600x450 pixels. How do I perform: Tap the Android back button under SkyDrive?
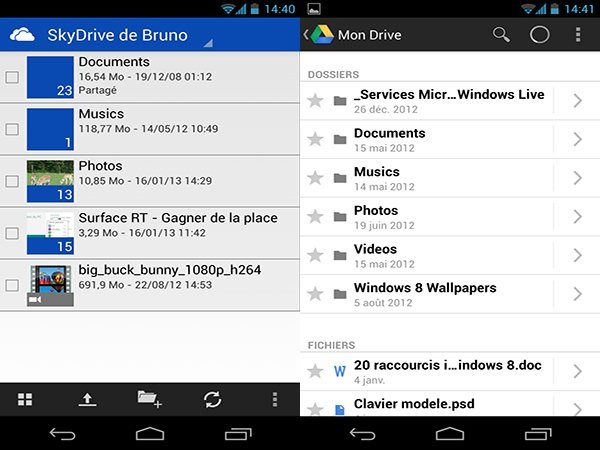pos(62,434)
